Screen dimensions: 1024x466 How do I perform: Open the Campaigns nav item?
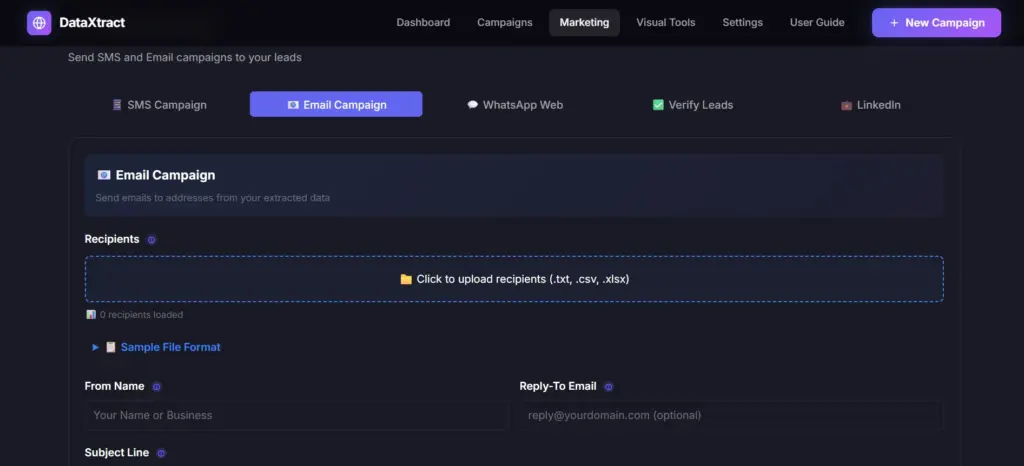point(505,23)
